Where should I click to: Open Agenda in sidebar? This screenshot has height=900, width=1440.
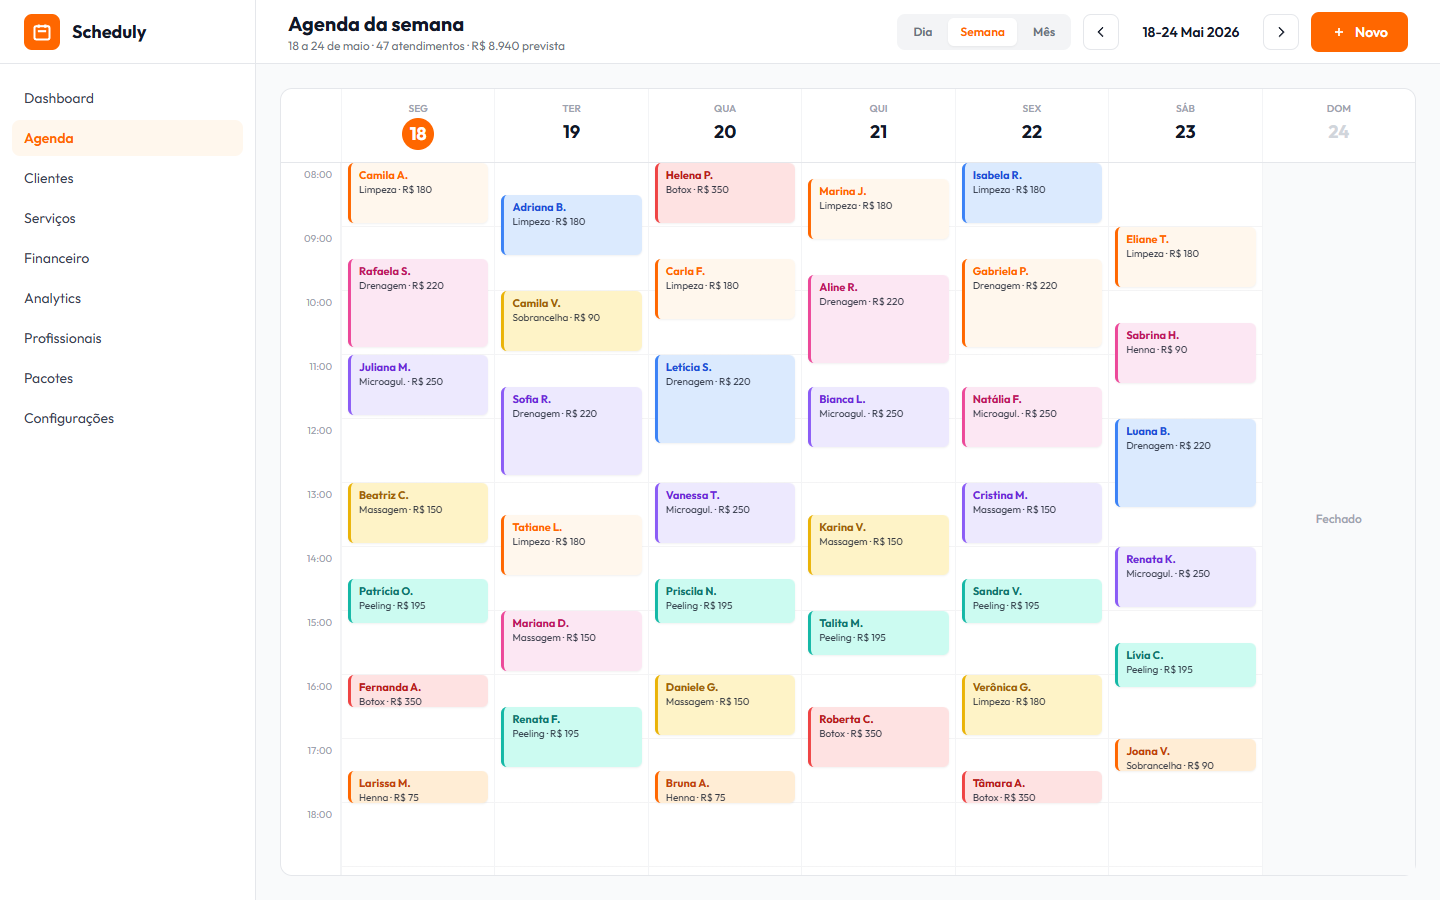point(127,138)
